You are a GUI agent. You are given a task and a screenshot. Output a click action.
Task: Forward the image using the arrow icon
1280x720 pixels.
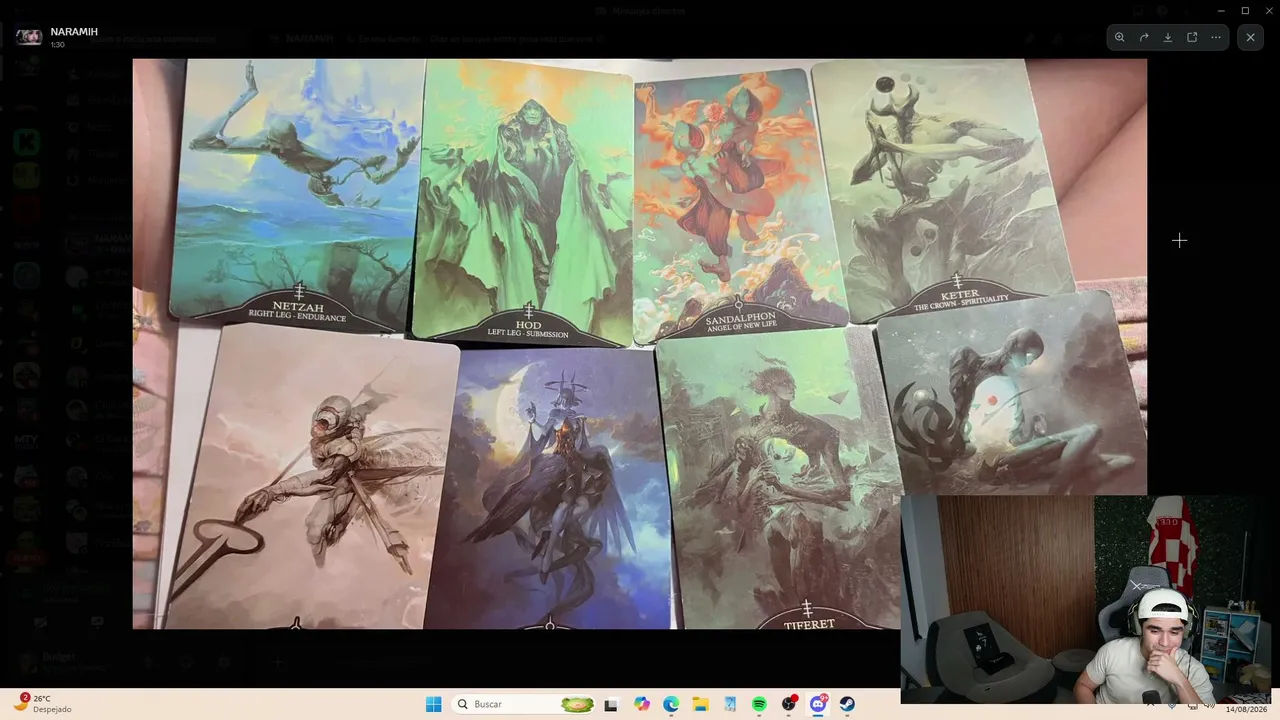[1144, 37]
